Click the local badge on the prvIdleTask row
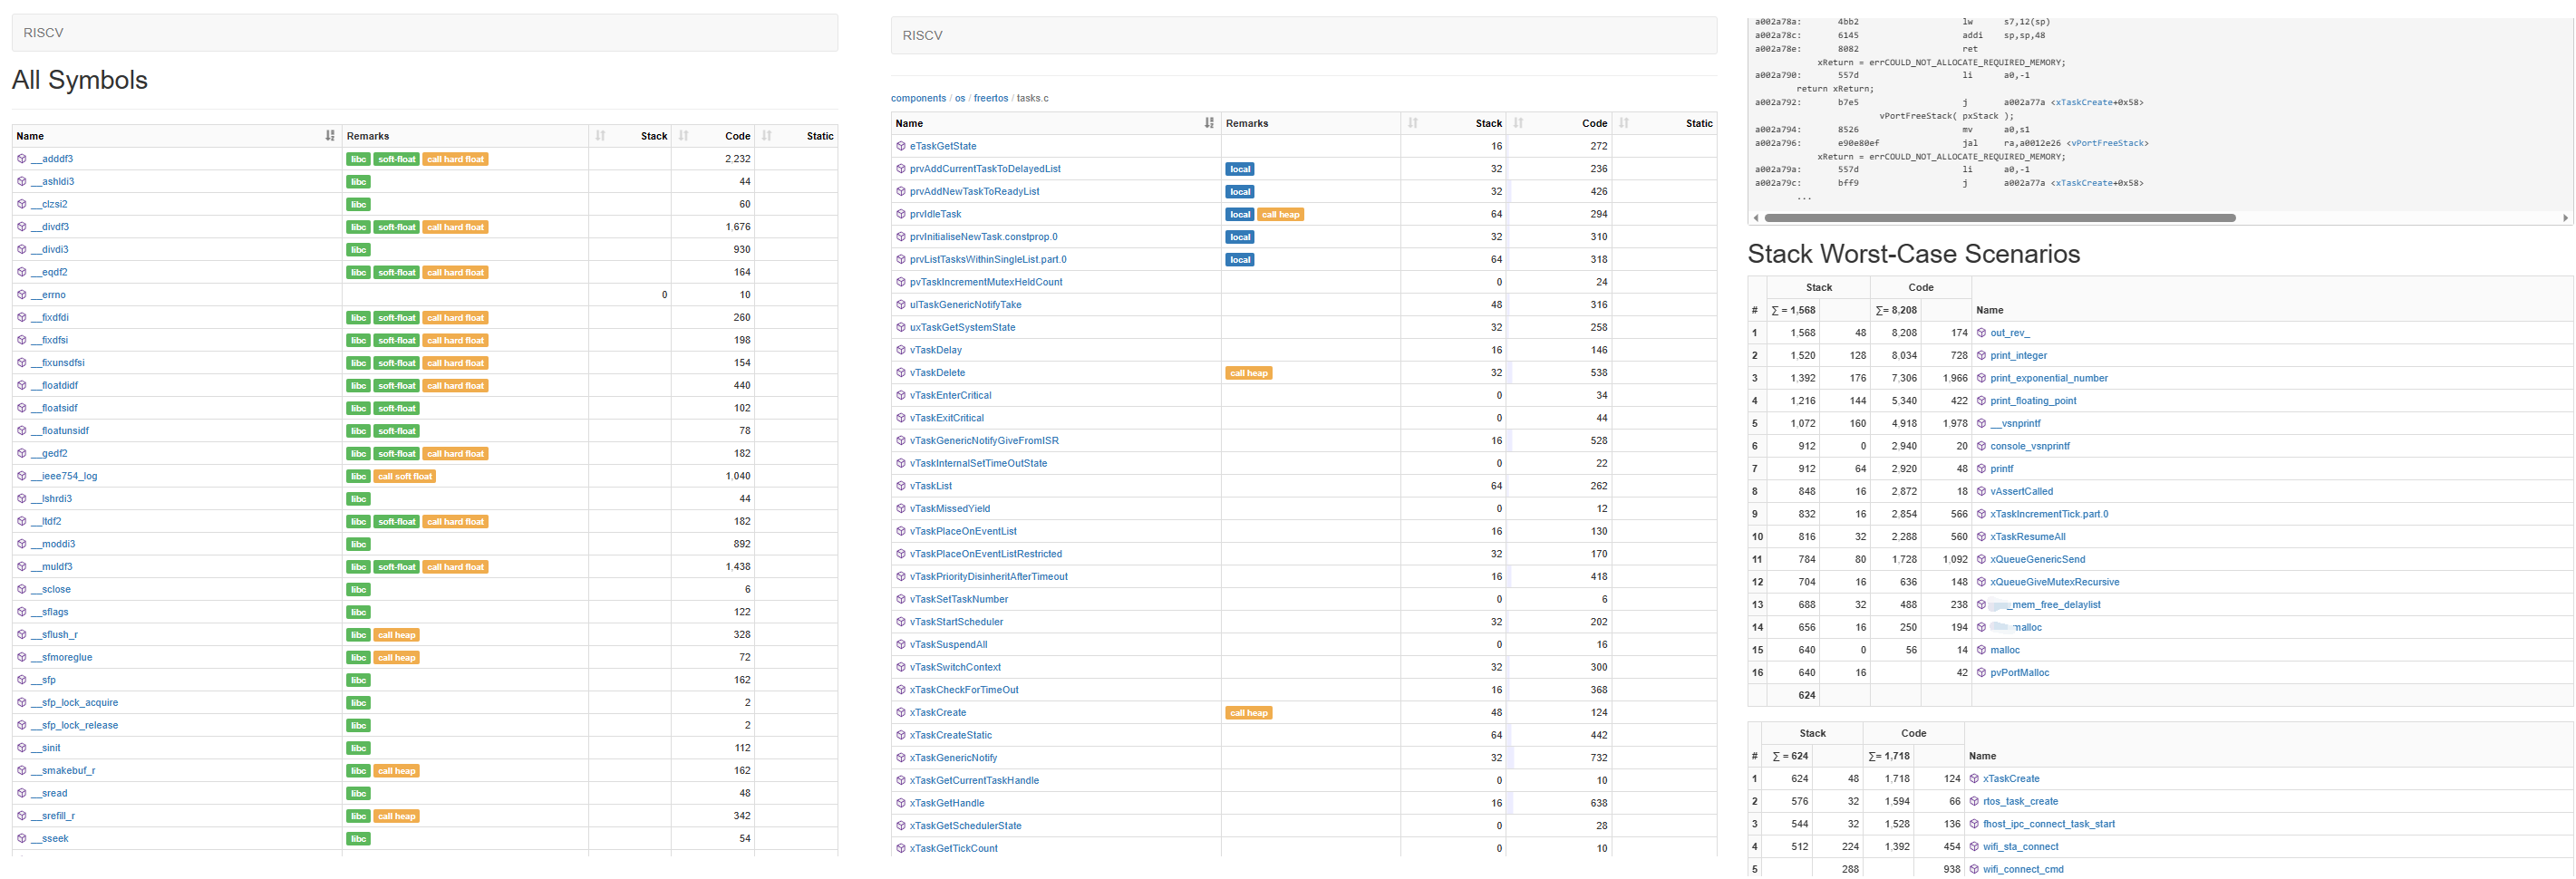 pyautogui.click(x=1240, y=214)
